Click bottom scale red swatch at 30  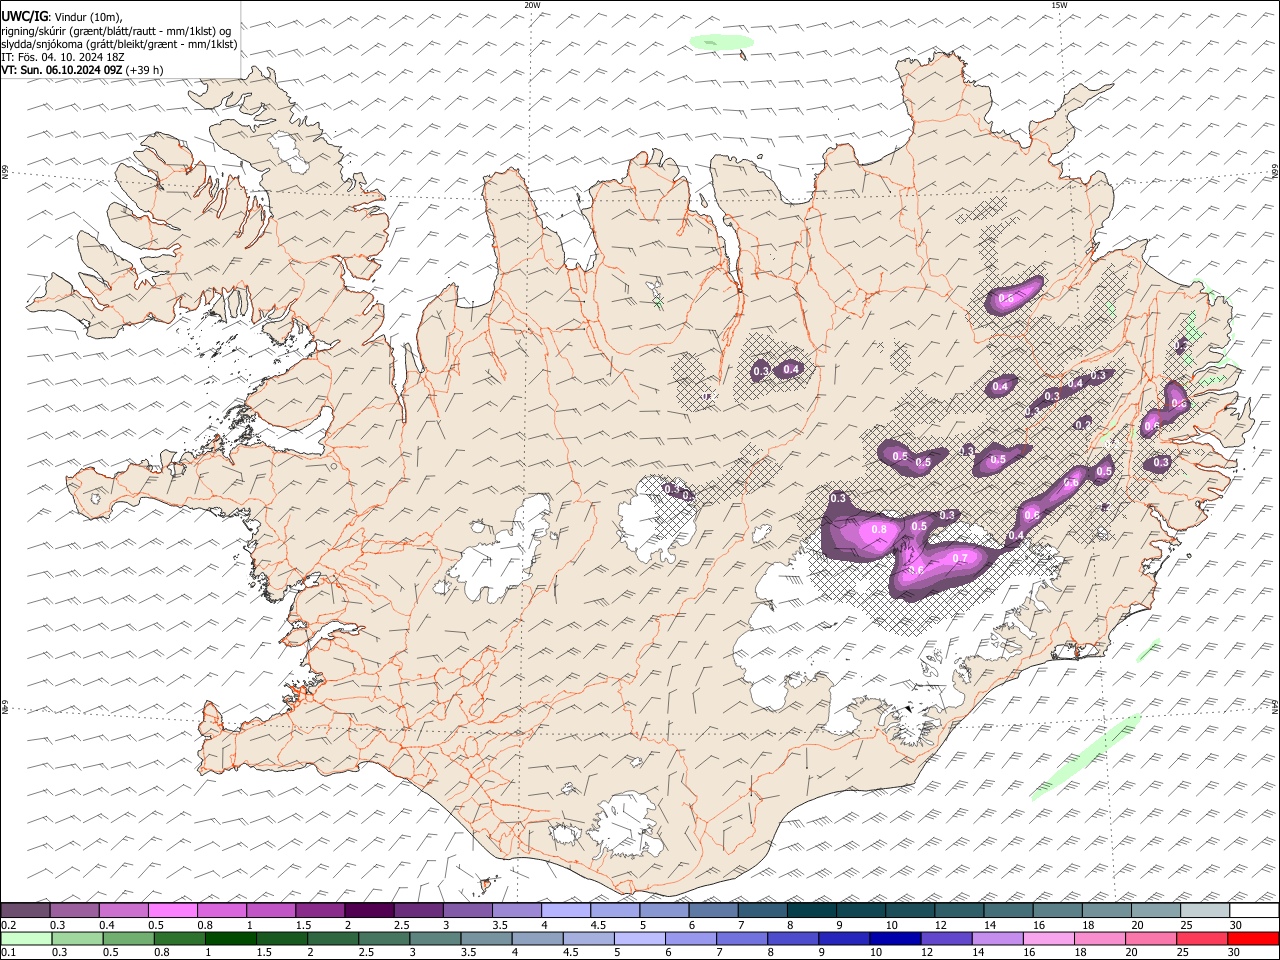coord(1253,938)
